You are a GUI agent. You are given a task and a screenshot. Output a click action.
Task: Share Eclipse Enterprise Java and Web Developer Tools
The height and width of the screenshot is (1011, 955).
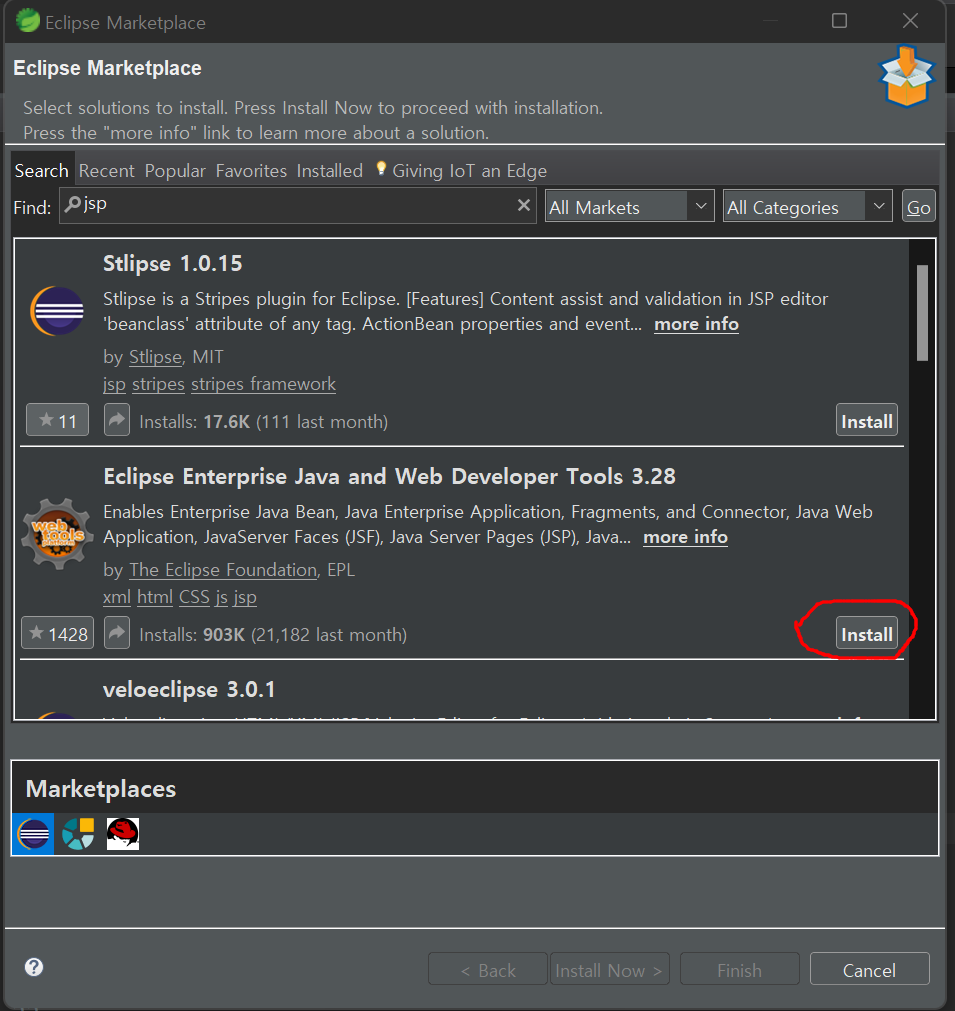(x=117, y=633)
